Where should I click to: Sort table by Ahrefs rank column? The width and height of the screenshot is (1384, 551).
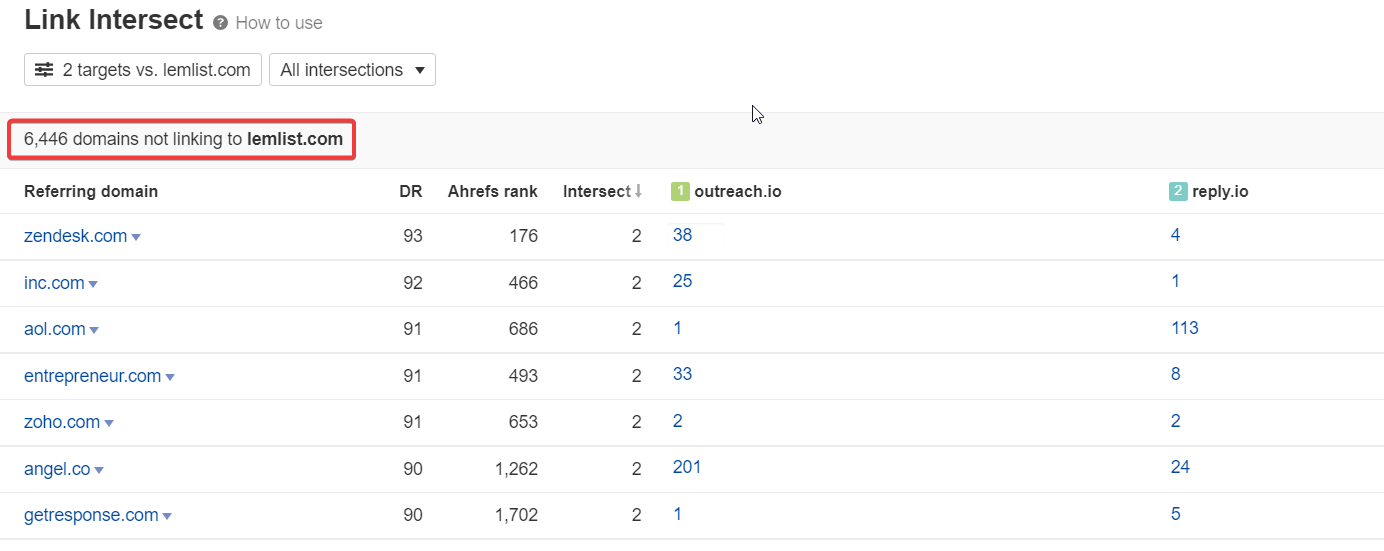pyautogui.click(x=493, y=191)
